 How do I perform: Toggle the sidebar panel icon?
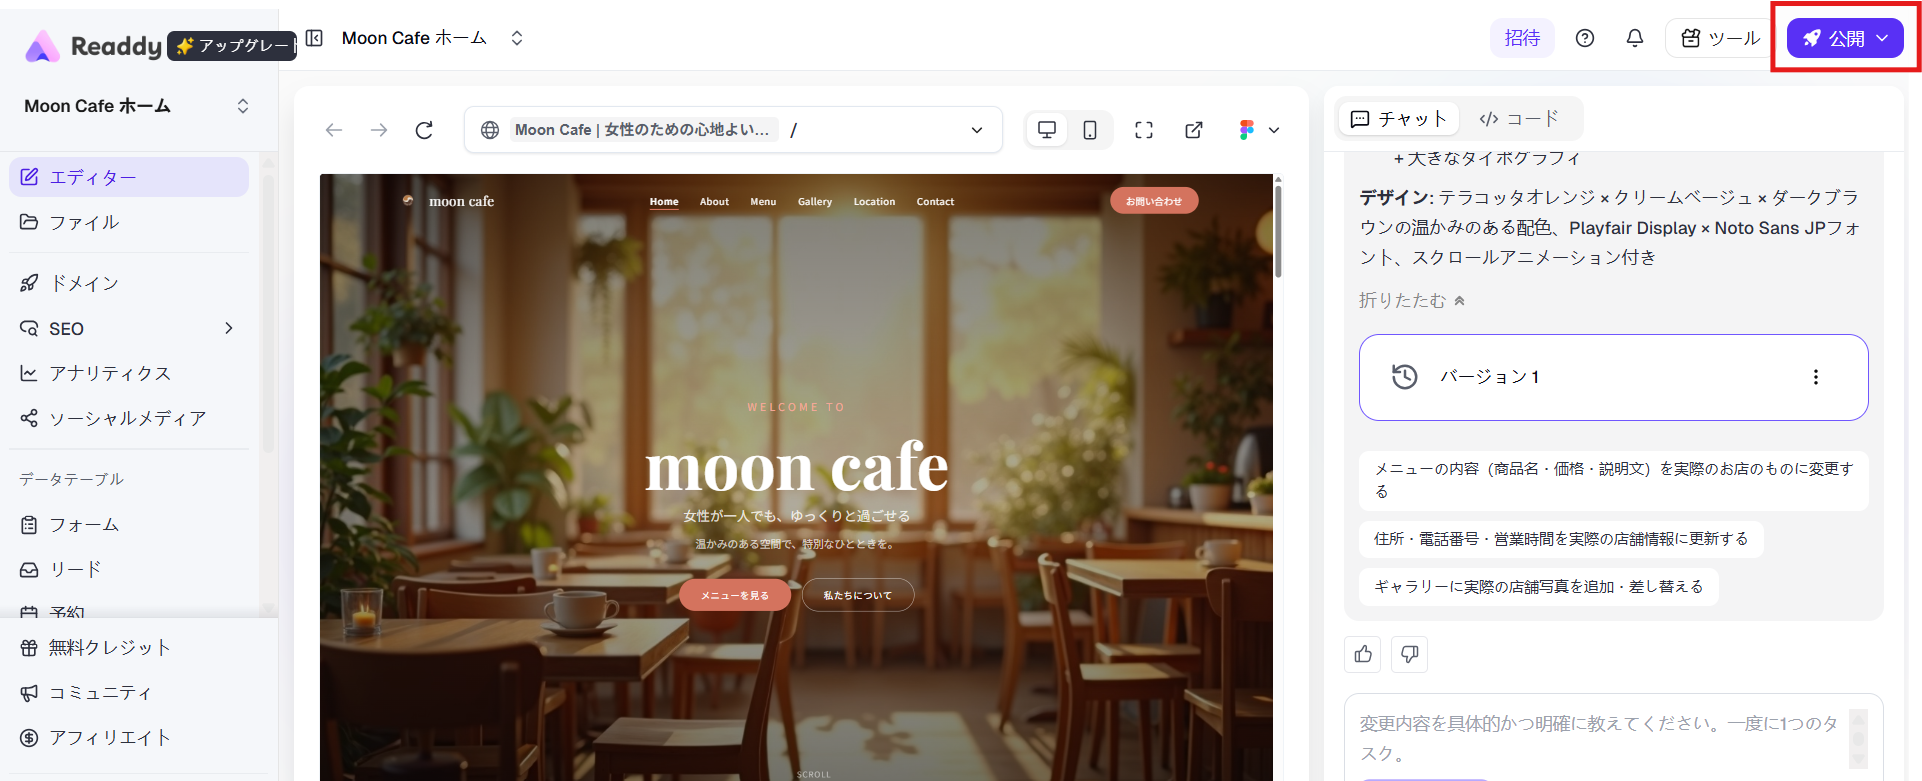(x=314, y=38)
